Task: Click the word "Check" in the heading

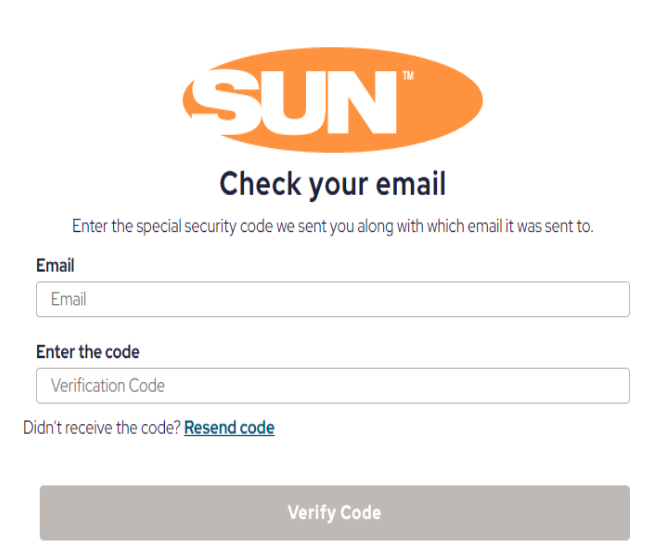Action: (261, 183)
